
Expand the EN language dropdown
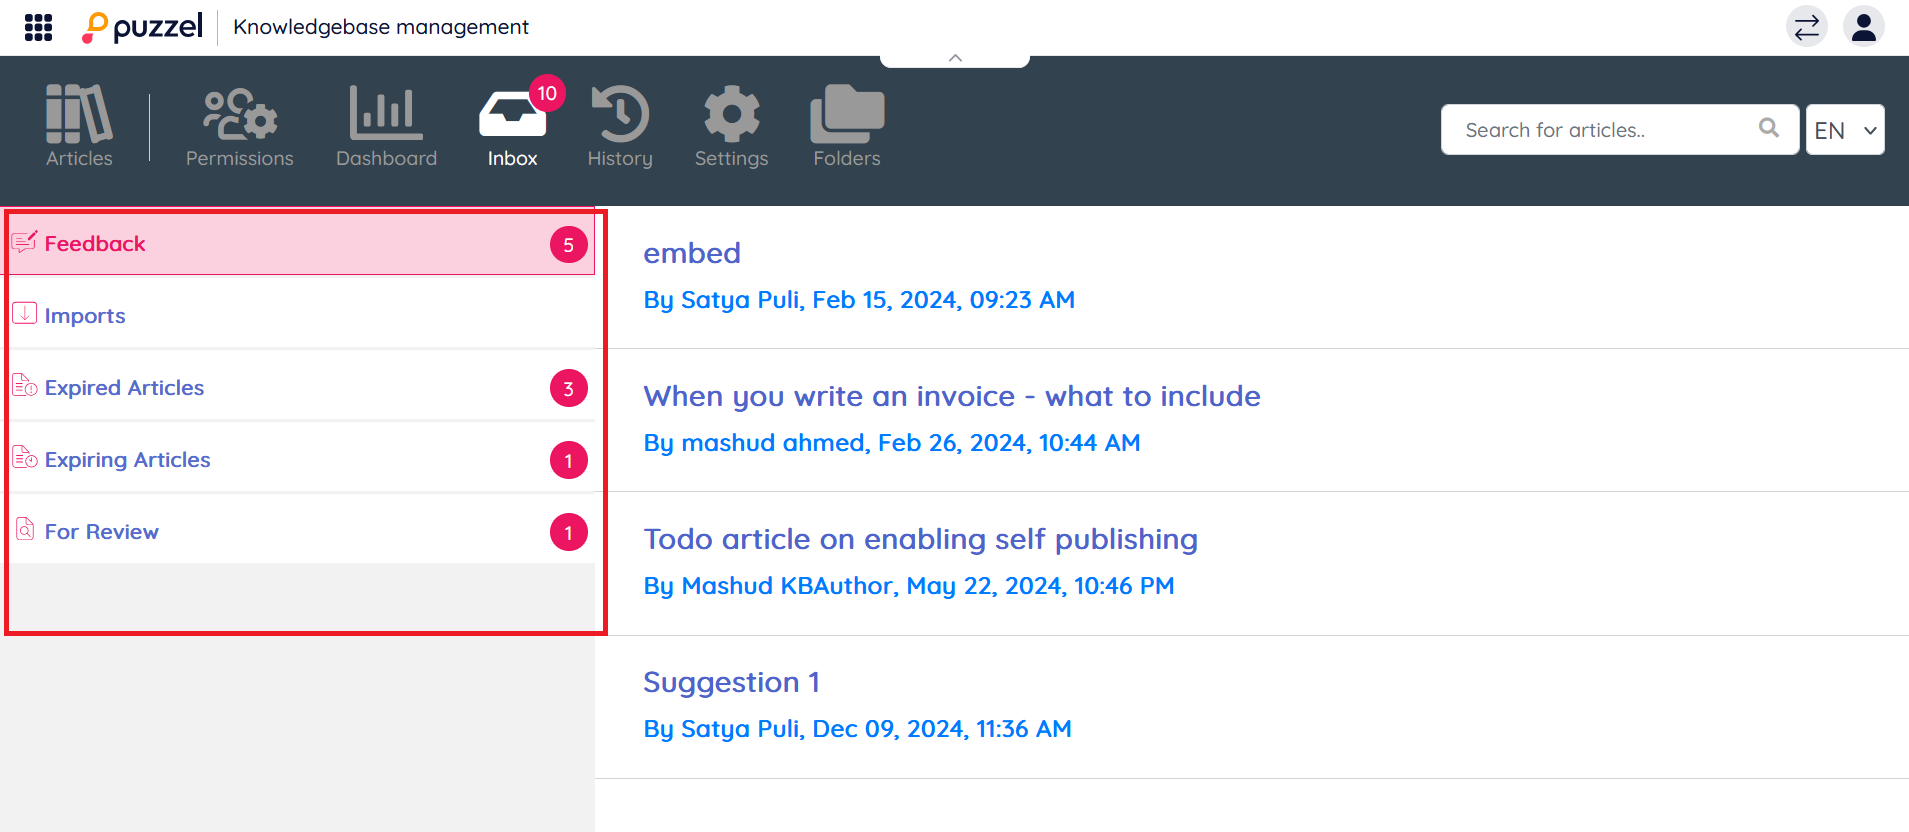click(x=1844, y=130)
